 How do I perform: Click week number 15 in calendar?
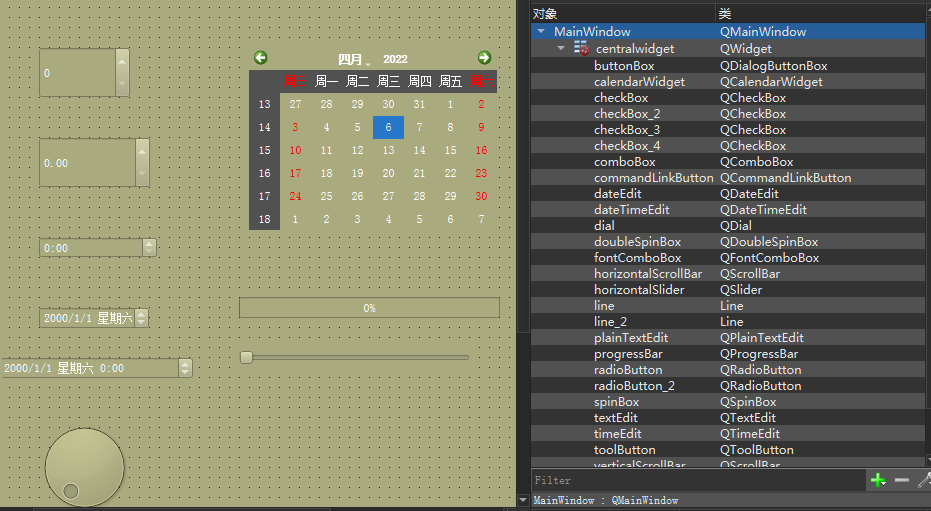tap(264, 150)
